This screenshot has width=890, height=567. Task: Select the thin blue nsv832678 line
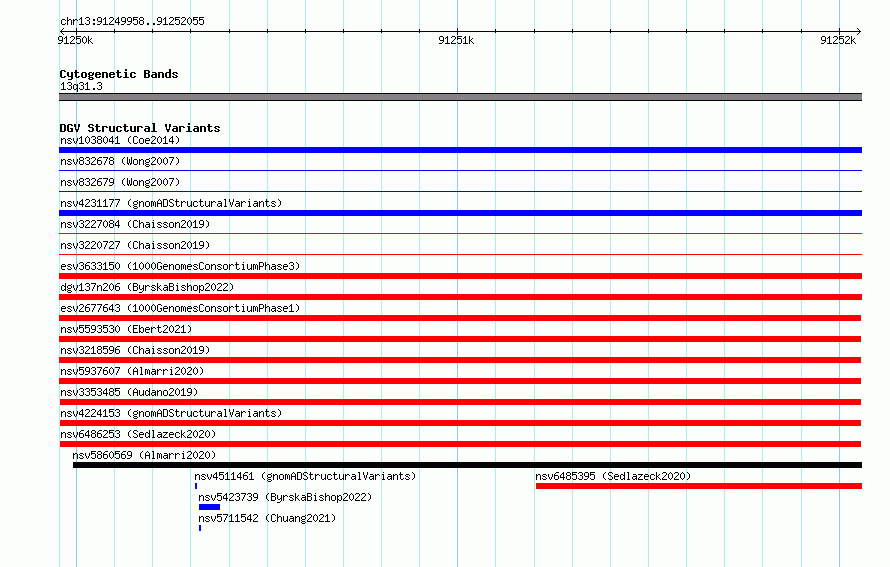tap(460, 170)
